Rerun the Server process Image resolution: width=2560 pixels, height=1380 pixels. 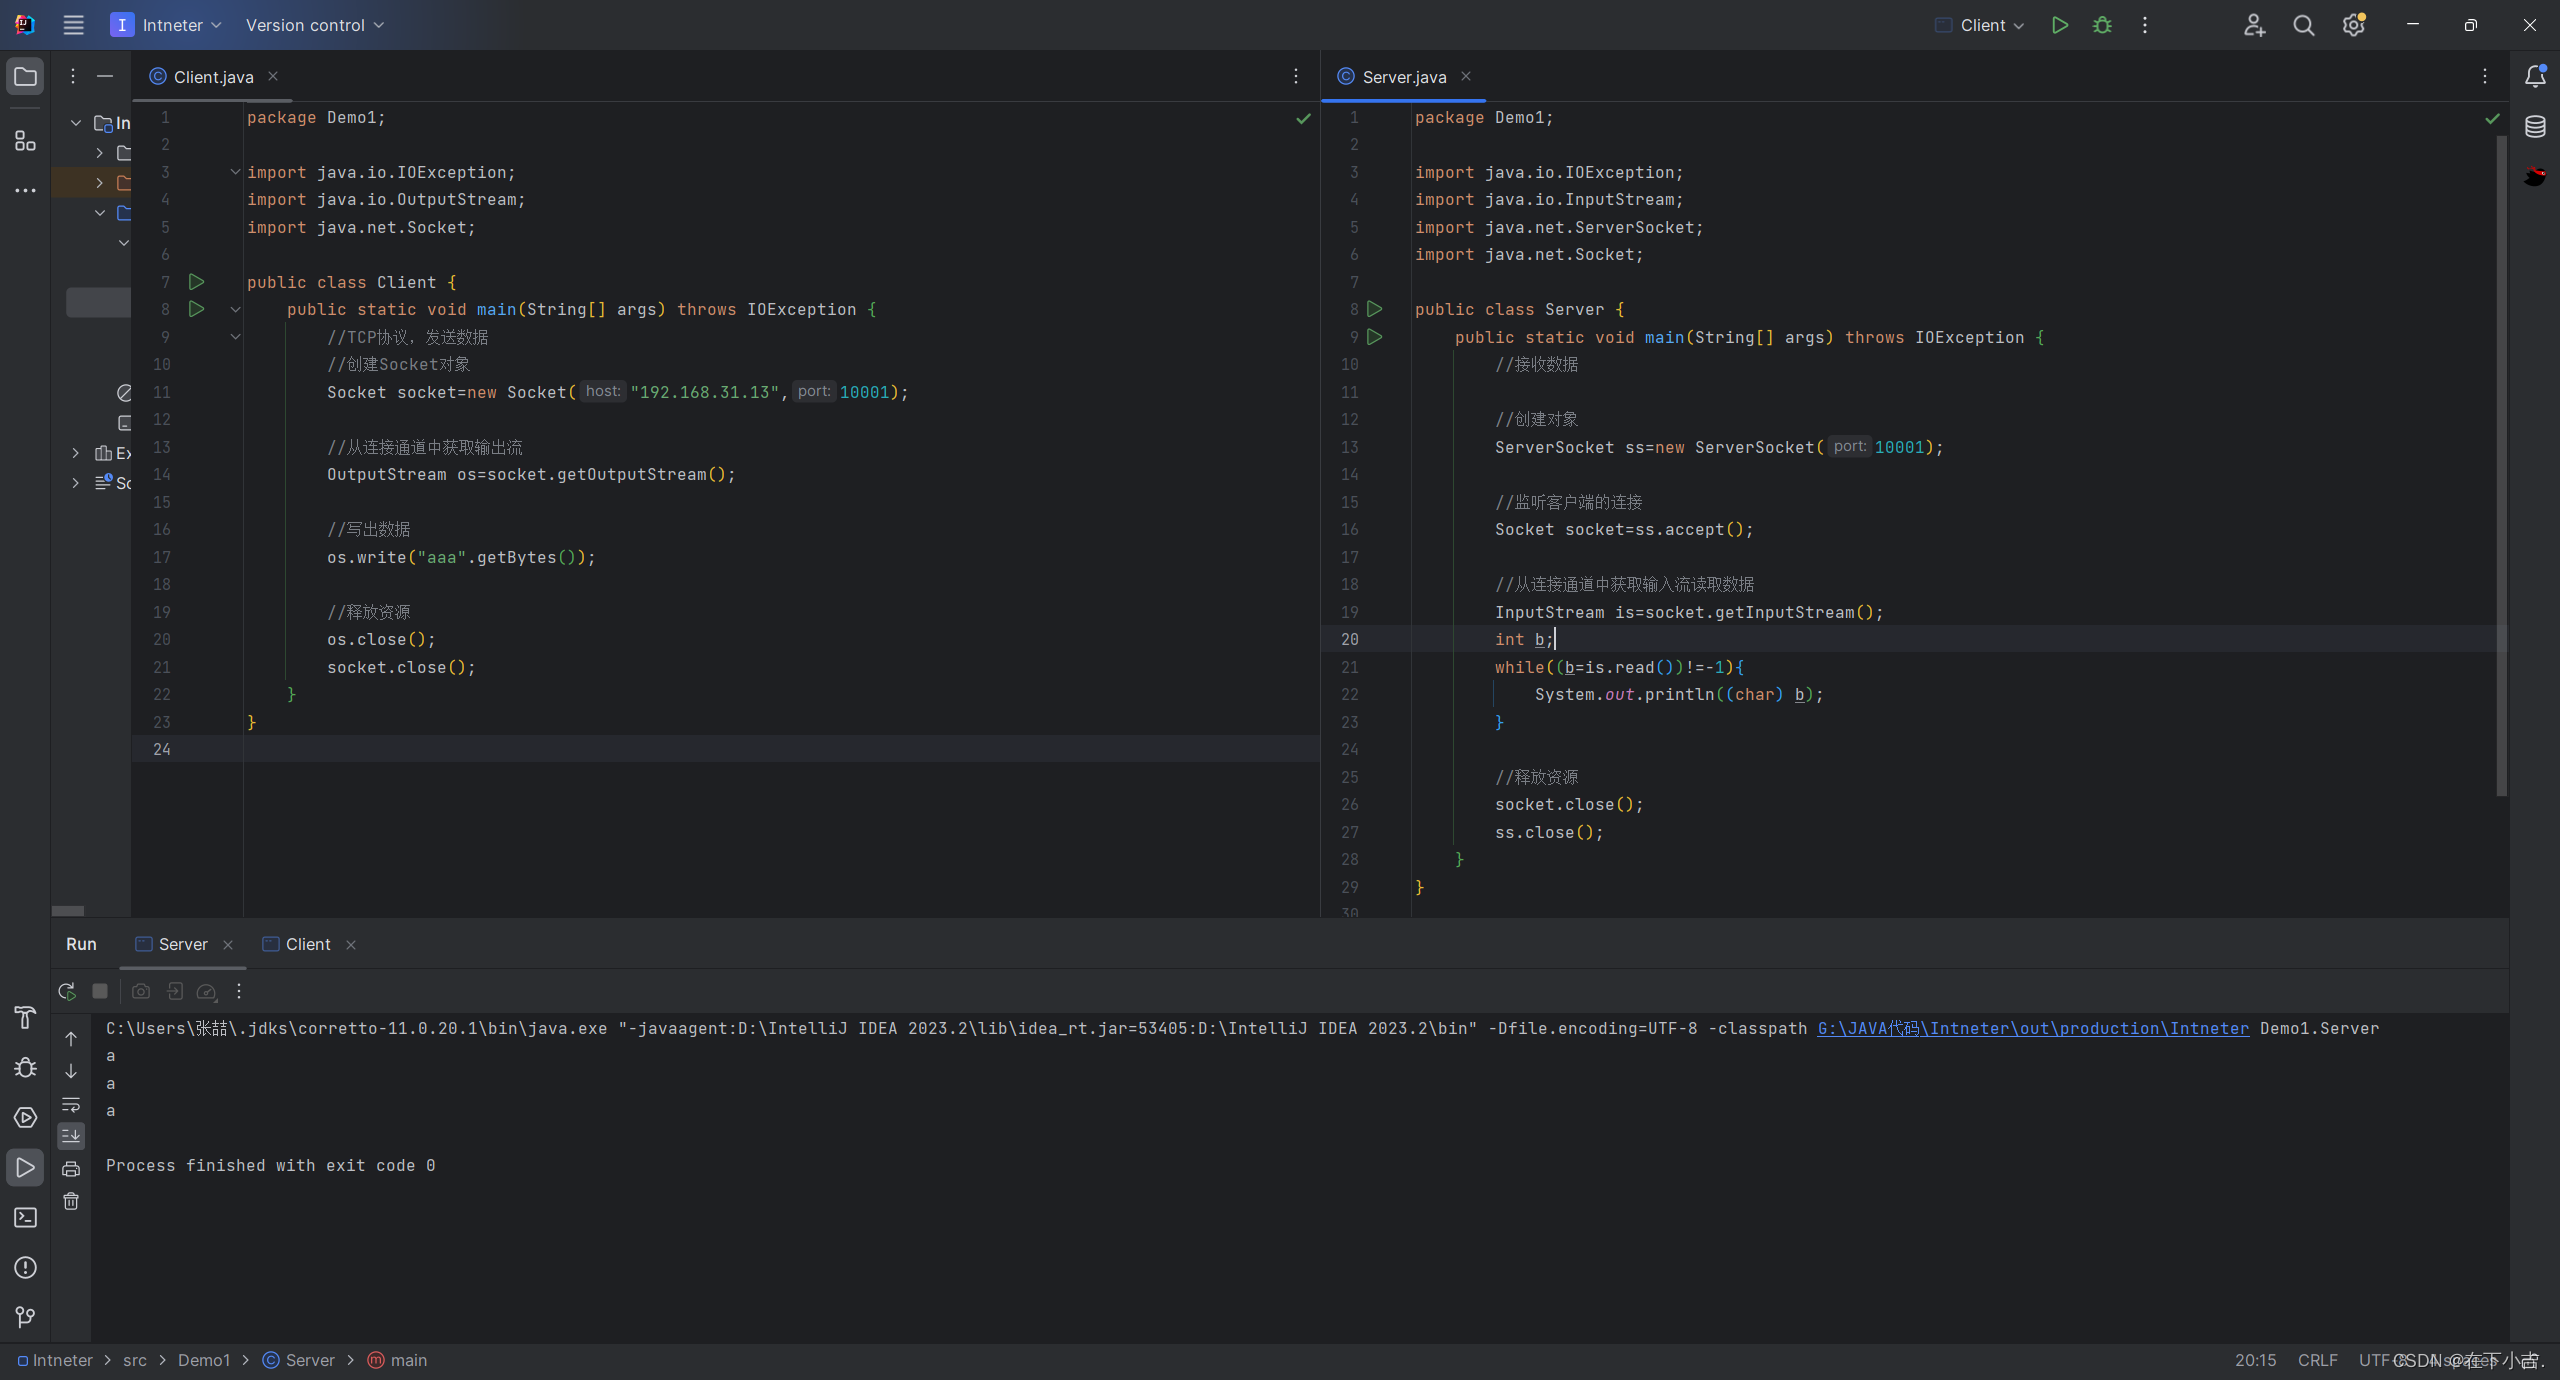point(67,991)
